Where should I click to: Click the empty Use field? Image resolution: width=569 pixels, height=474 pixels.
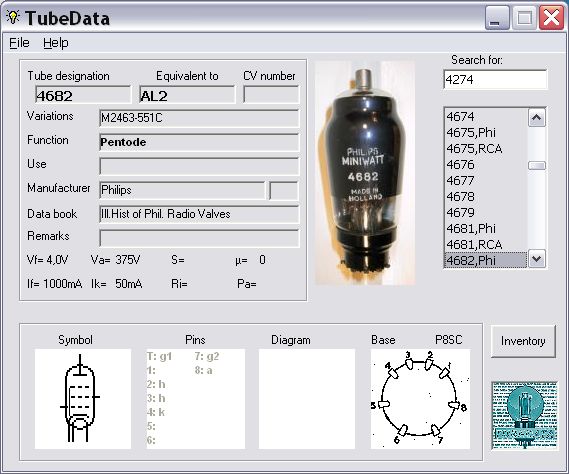tap(199, 166)
